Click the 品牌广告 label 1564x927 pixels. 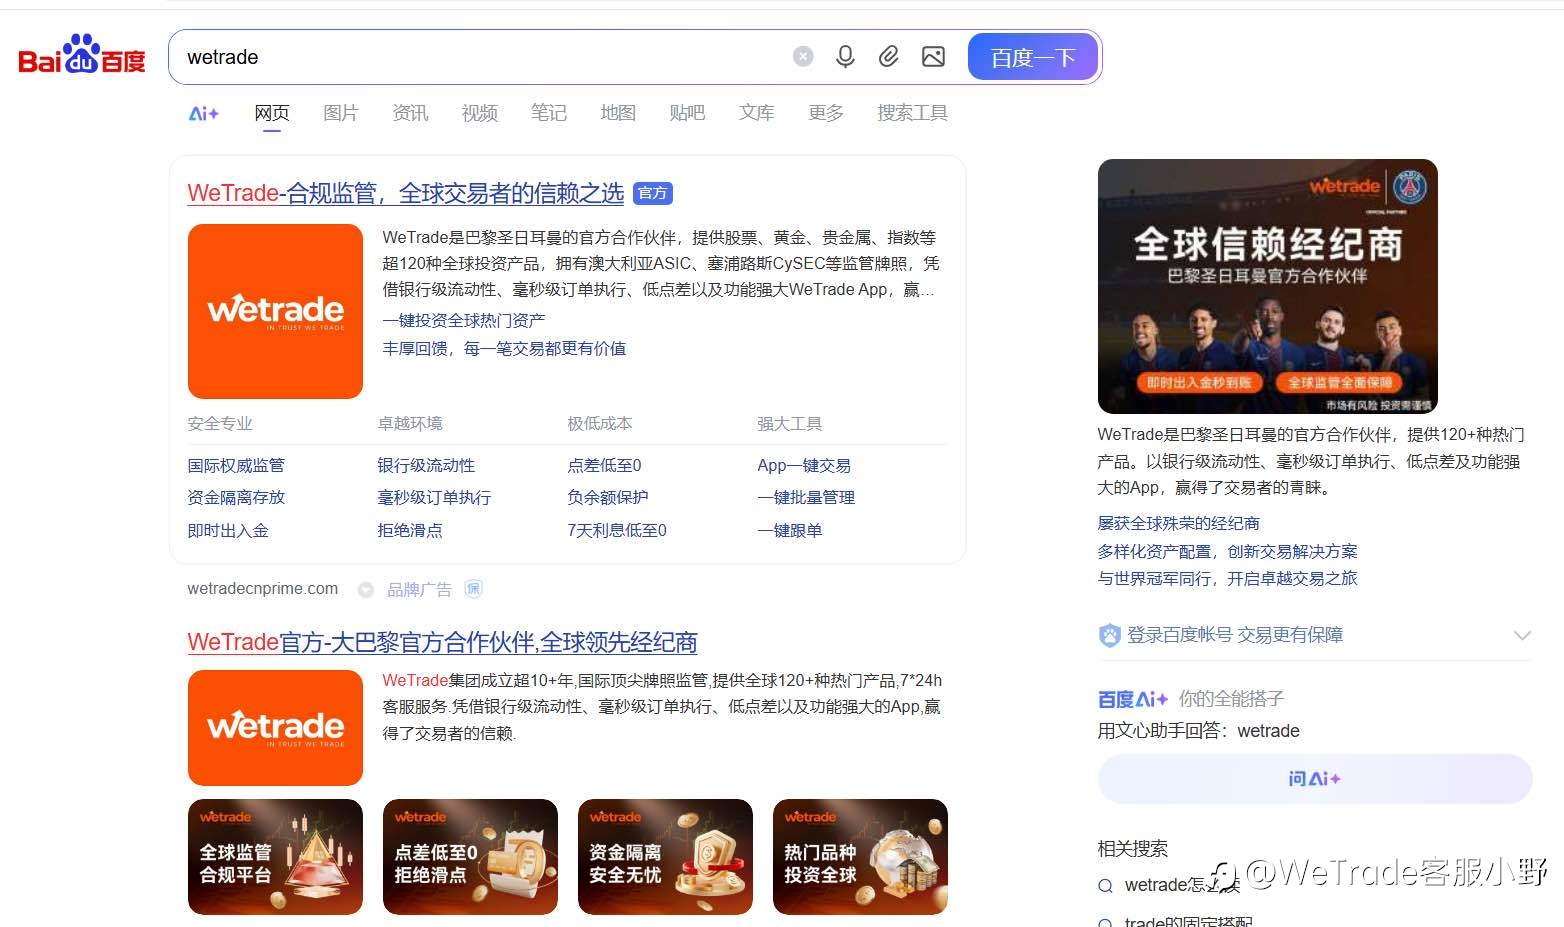click(419, 590)
